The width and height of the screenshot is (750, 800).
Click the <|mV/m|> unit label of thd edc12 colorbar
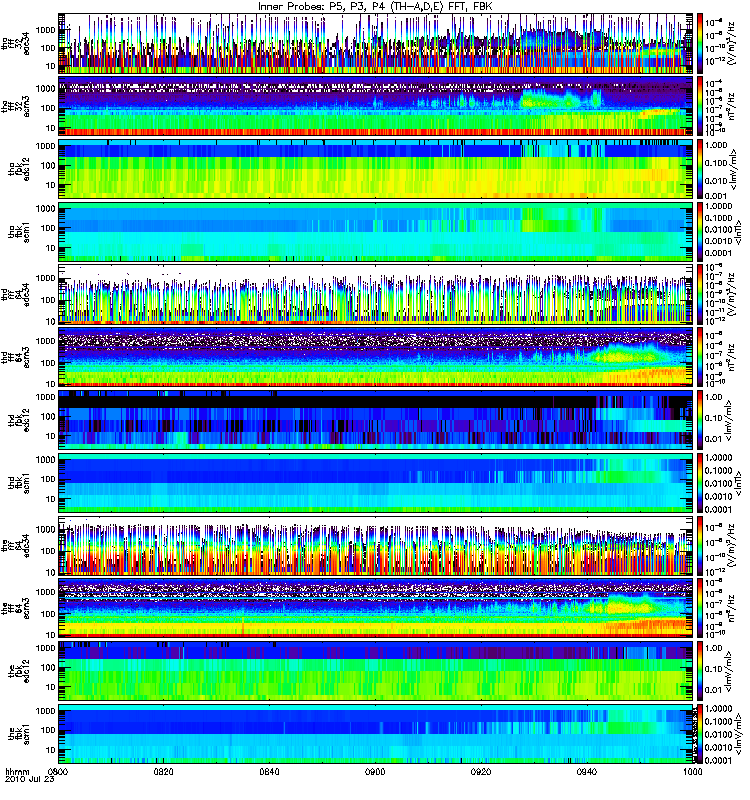pyautogui.click(x=731, y=419)
